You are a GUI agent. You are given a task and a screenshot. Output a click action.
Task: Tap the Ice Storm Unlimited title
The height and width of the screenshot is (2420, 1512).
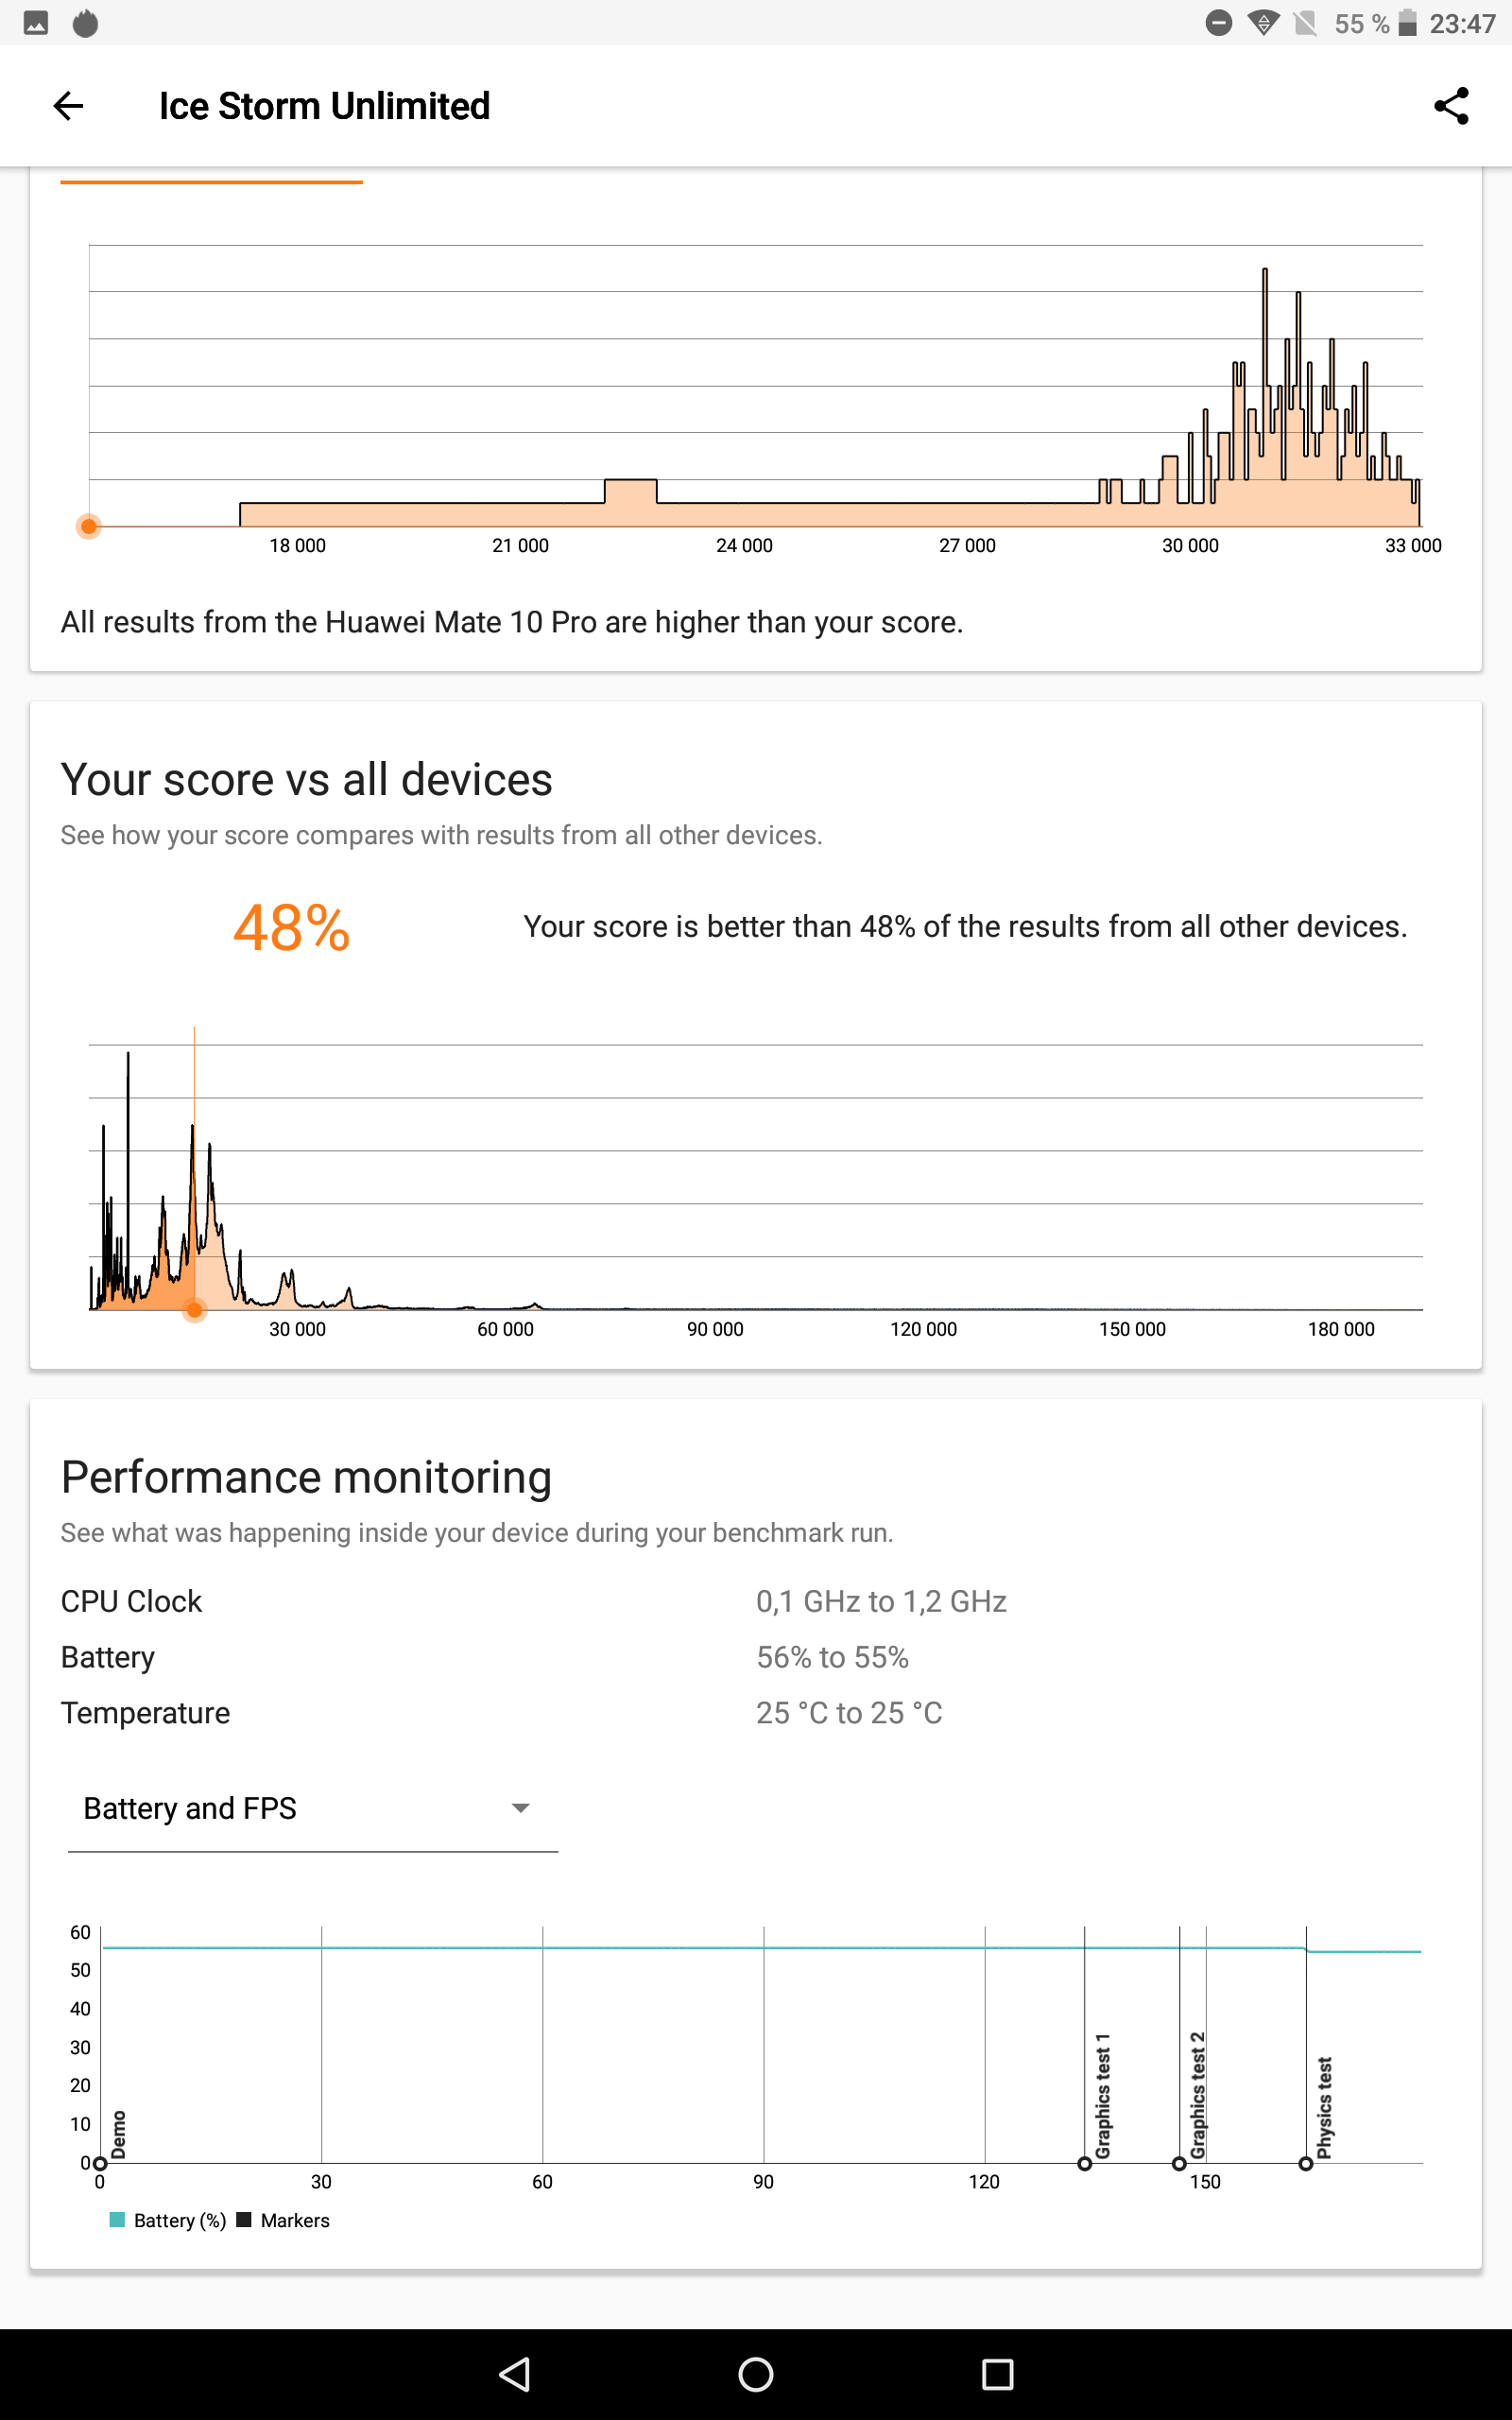[324, 106]
